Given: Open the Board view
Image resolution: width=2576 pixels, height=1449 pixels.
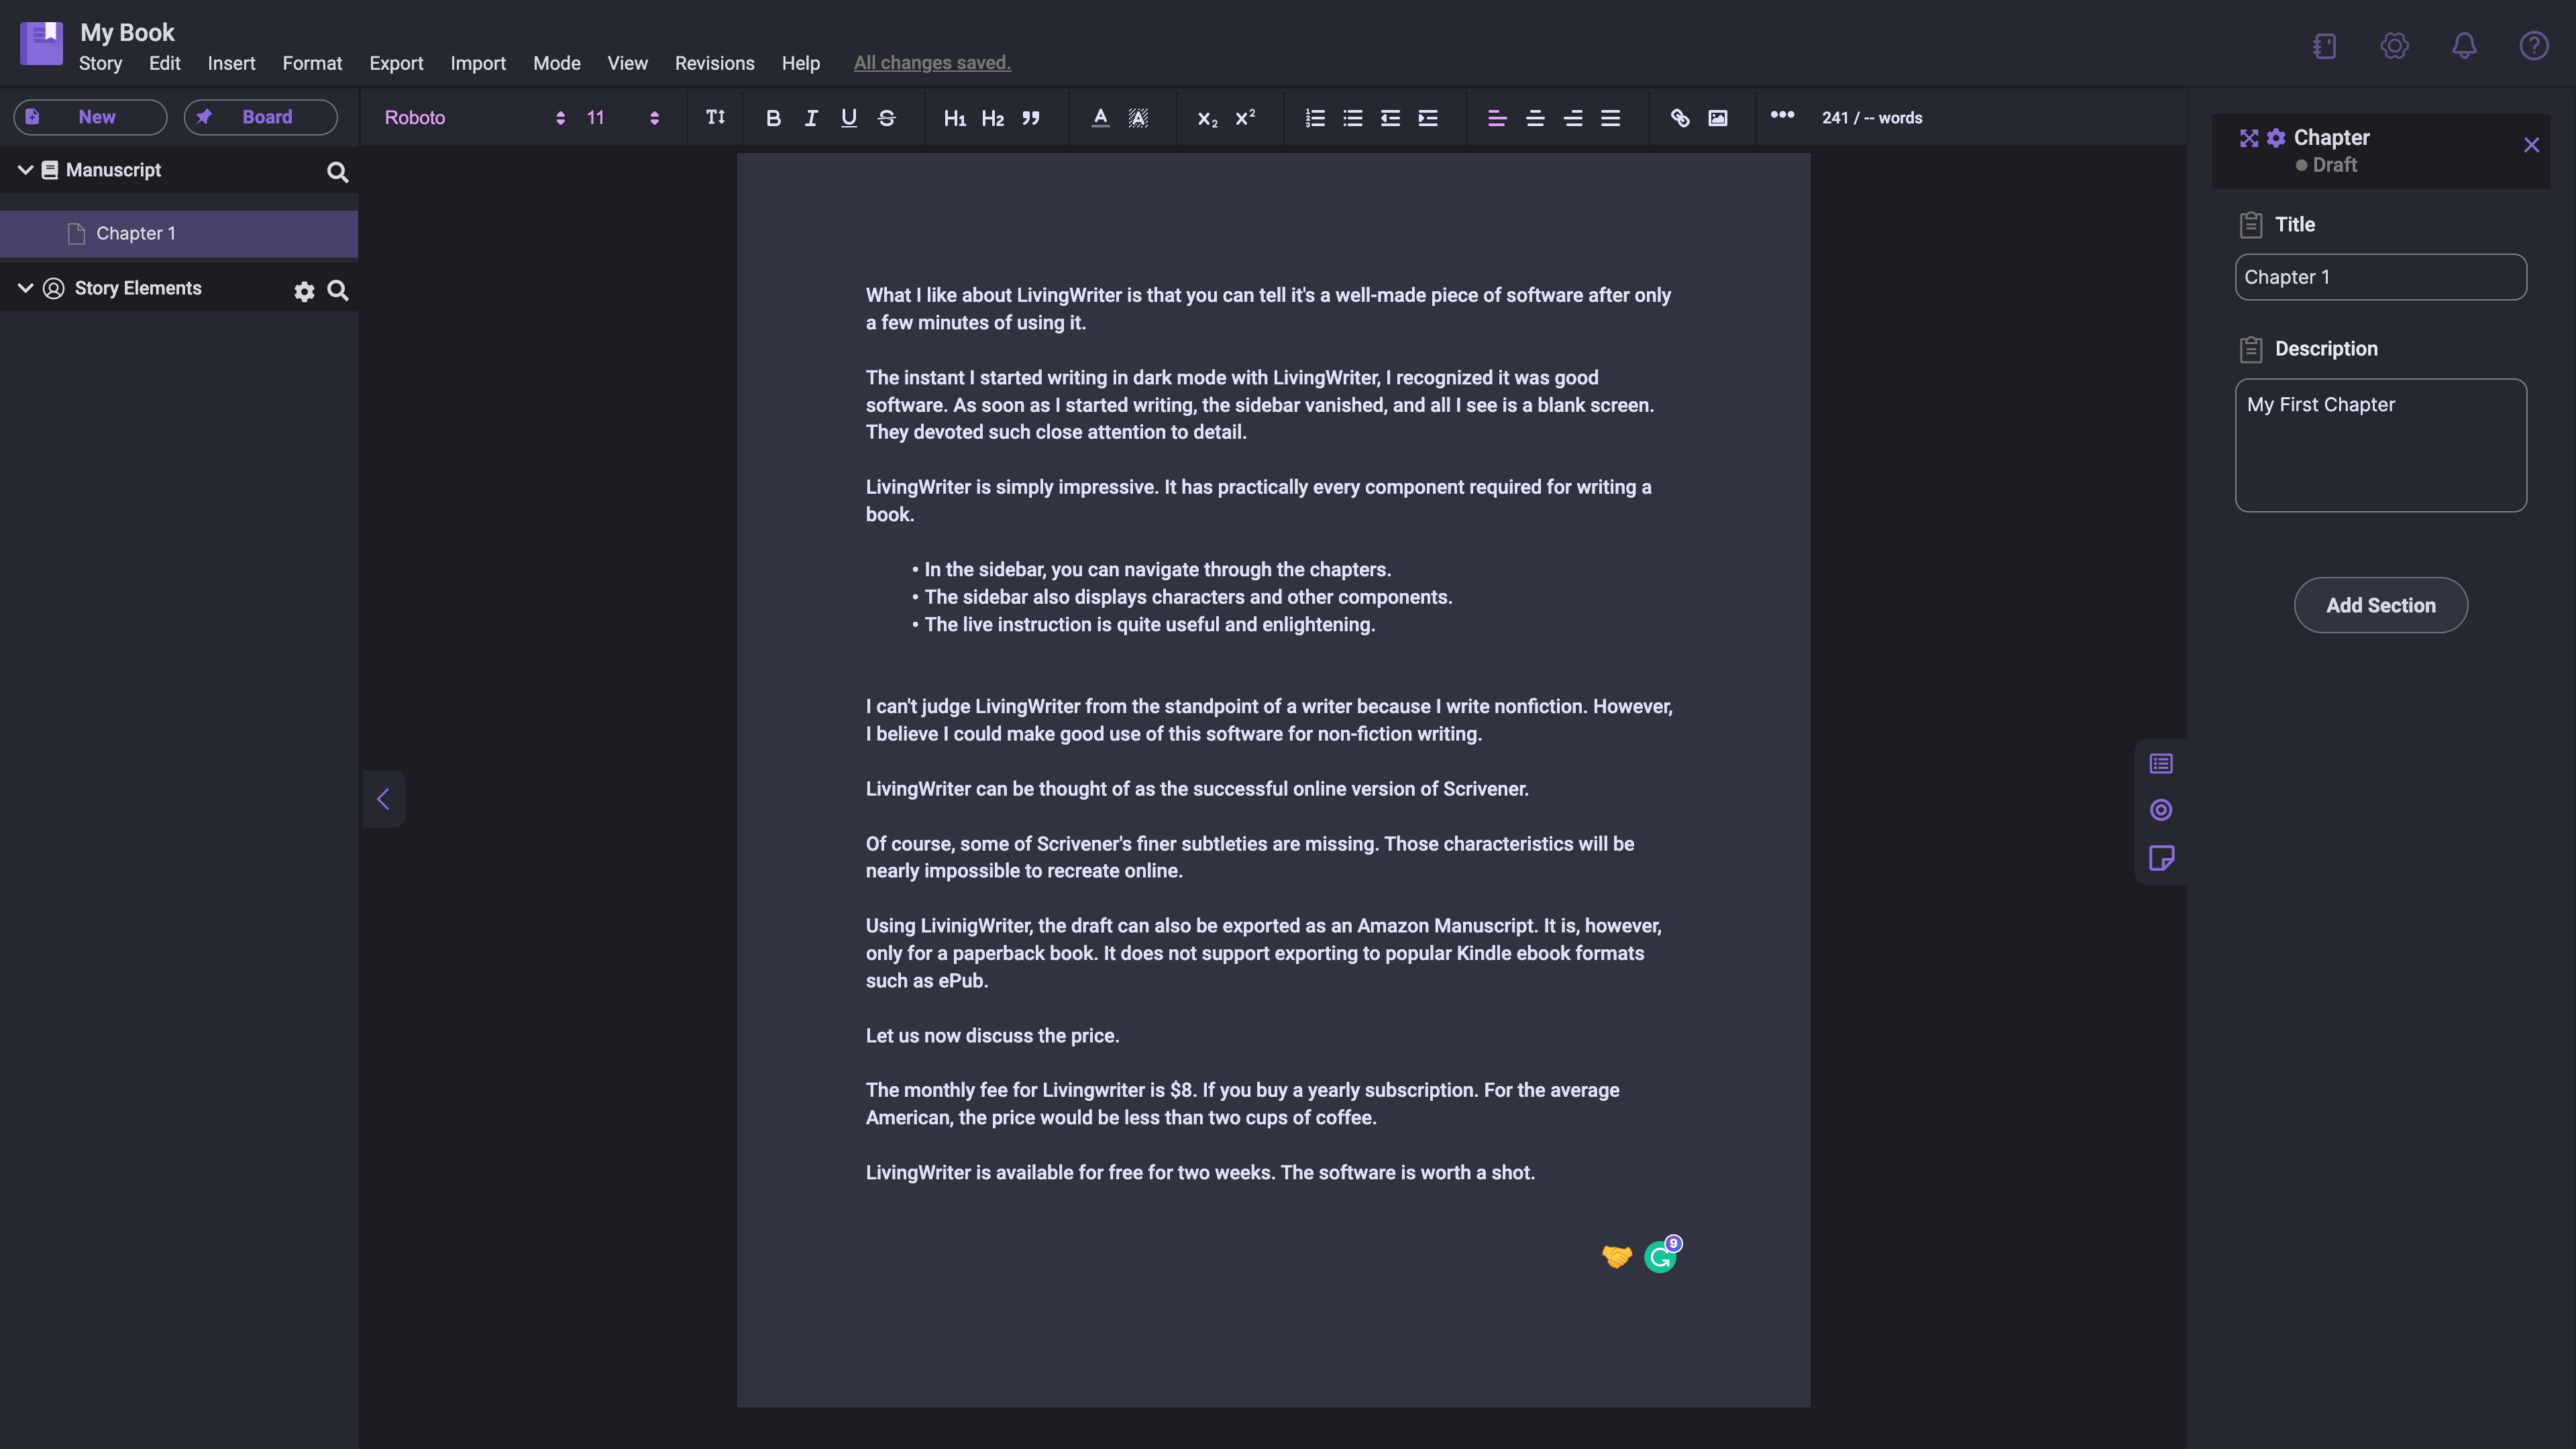Looking at the screenshot, I should (x=260, y=117).
